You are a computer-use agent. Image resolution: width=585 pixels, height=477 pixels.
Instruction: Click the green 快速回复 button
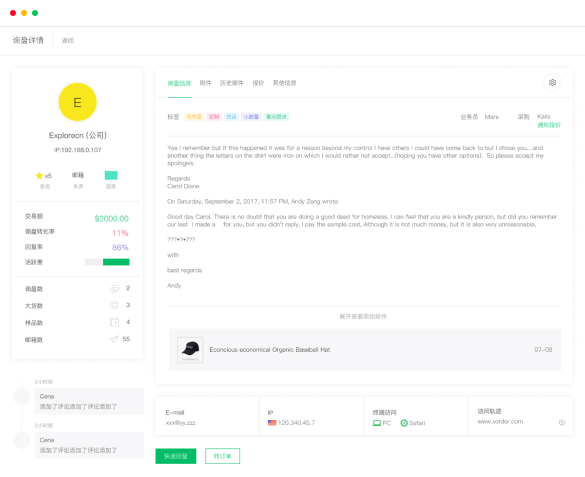(x=176, y=456)
